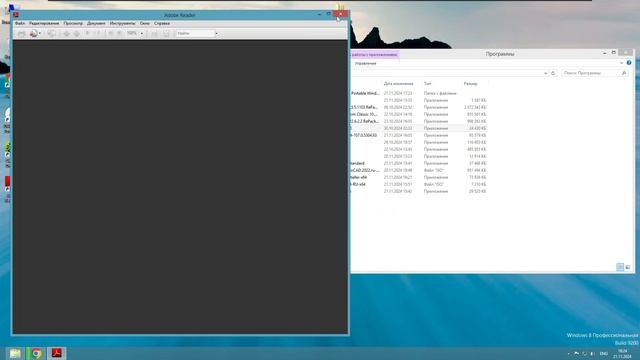The image size is (640, 360).
Task: Open the address bar history dropdown in Программы
Action: click(x=546, y=73)
